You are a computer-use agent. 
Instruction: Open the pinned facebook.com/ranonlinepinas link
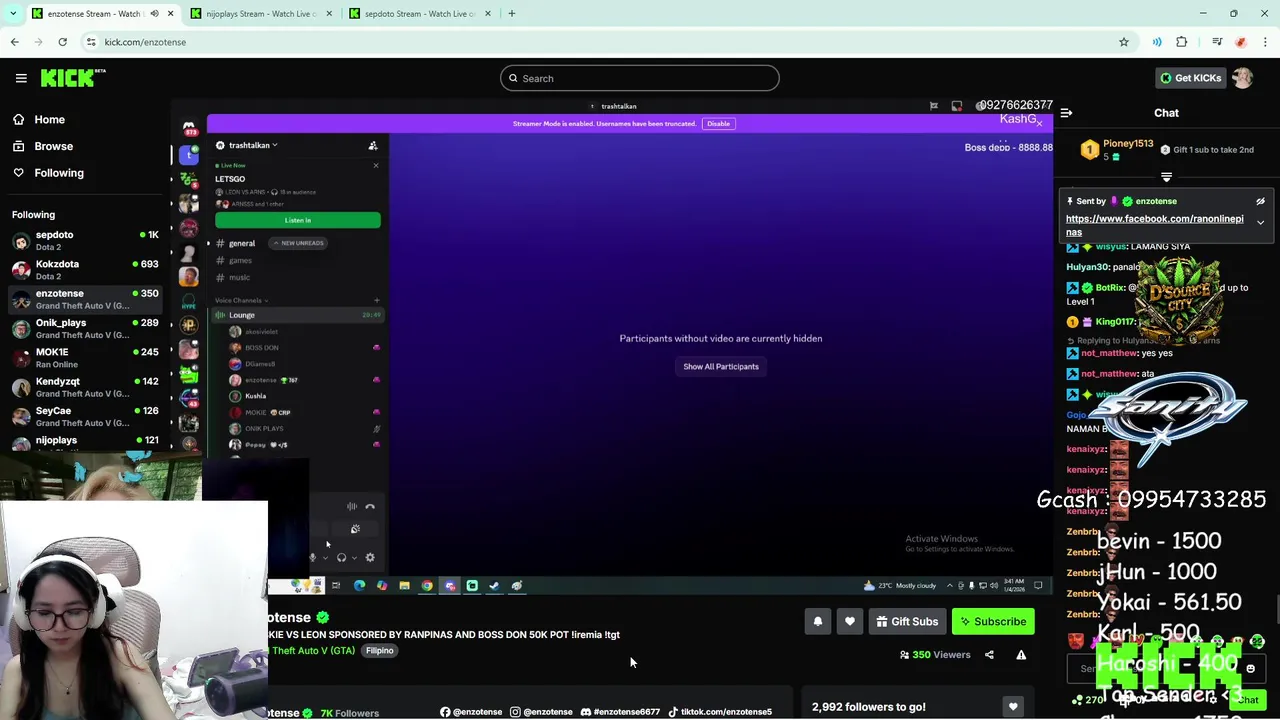click(x=1155, y=225)
